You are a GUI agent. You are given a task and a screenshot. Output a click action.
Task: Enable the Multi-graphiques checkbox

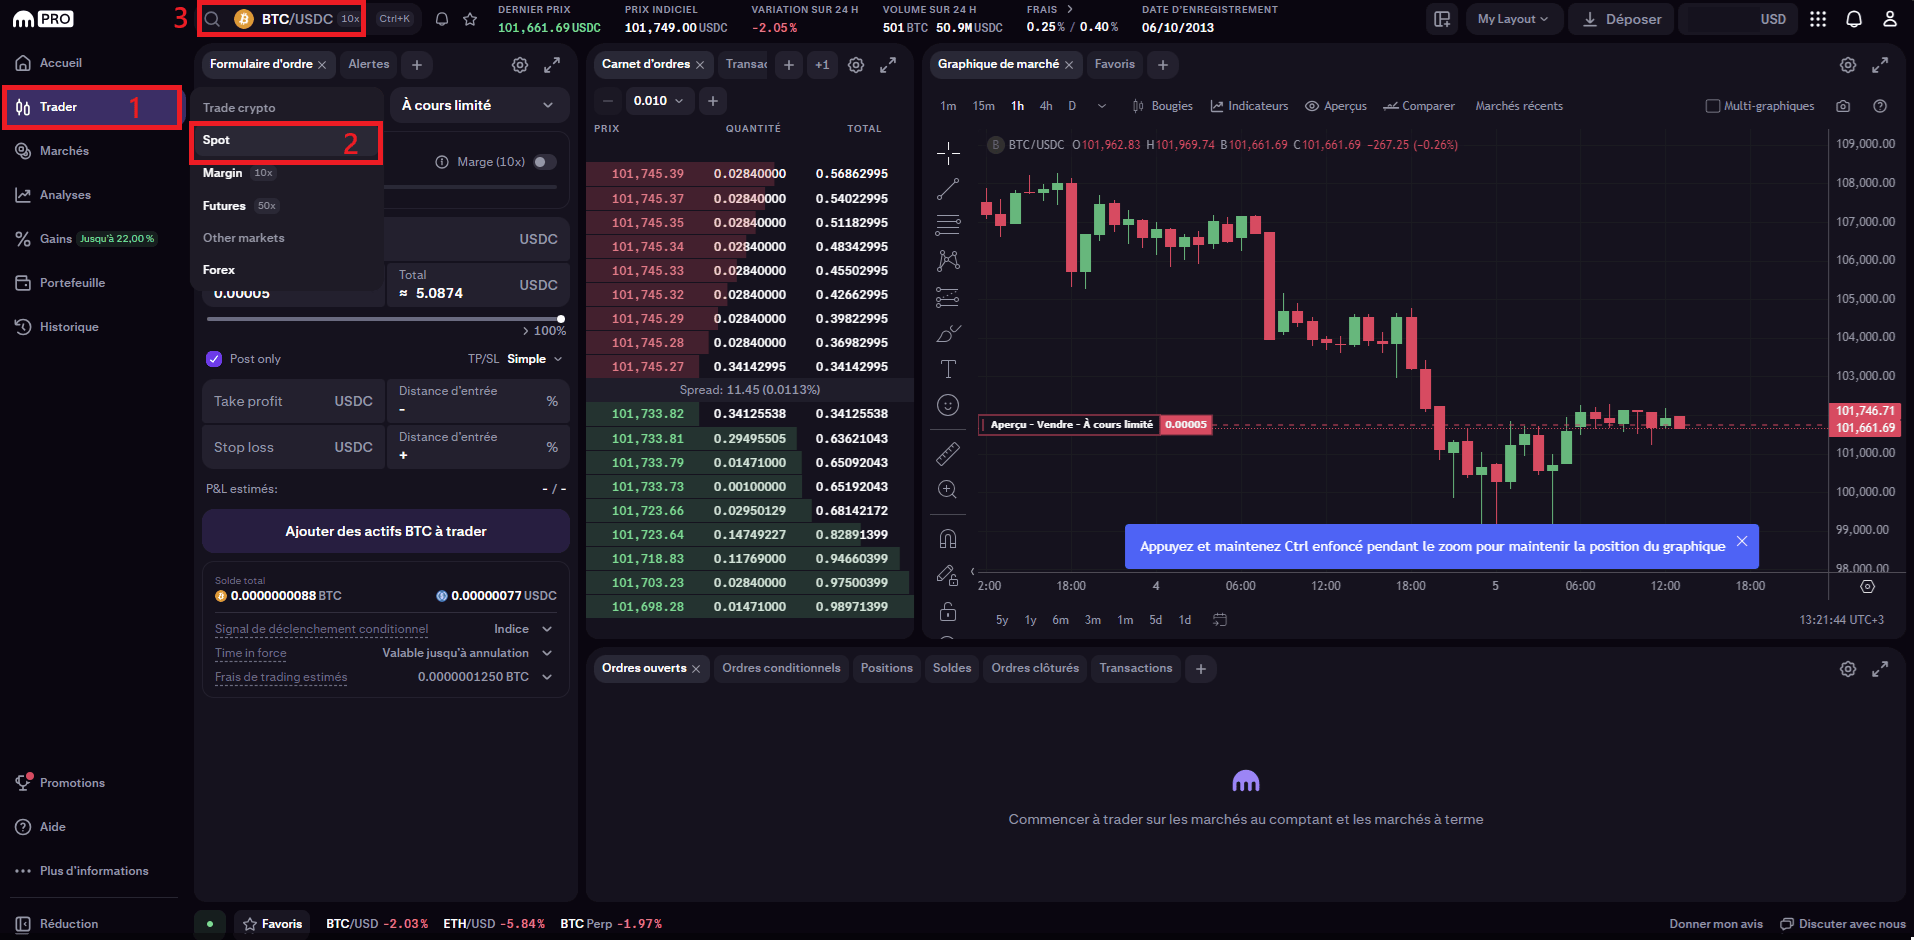1712,105
